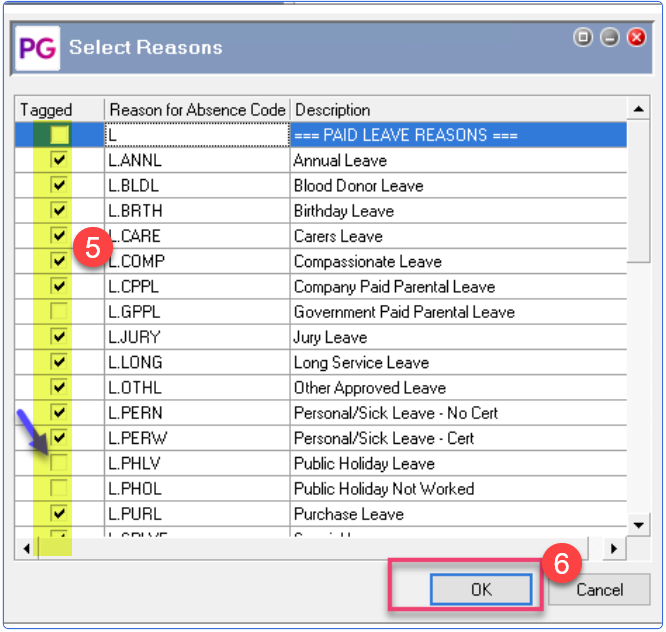Viewport: 666px width, 632px height.
Task: Toggle the L.PURL Purchase Leave checkbox
Action: pyautogui.click(x=59, y=514)
